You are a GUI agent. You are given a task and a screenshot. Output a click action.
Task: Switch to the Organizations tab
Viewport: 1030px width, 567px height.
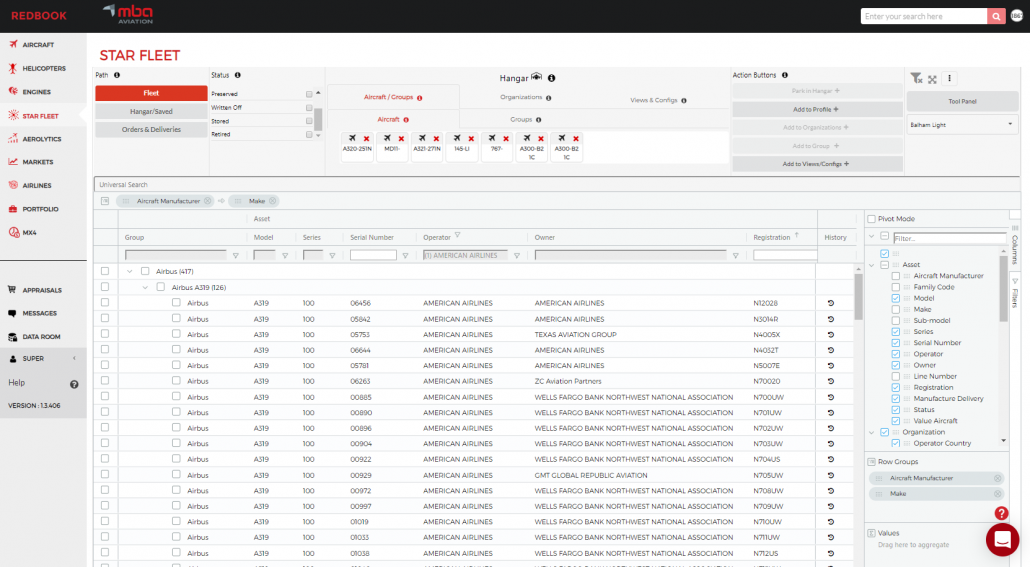[x=525, y=97]
